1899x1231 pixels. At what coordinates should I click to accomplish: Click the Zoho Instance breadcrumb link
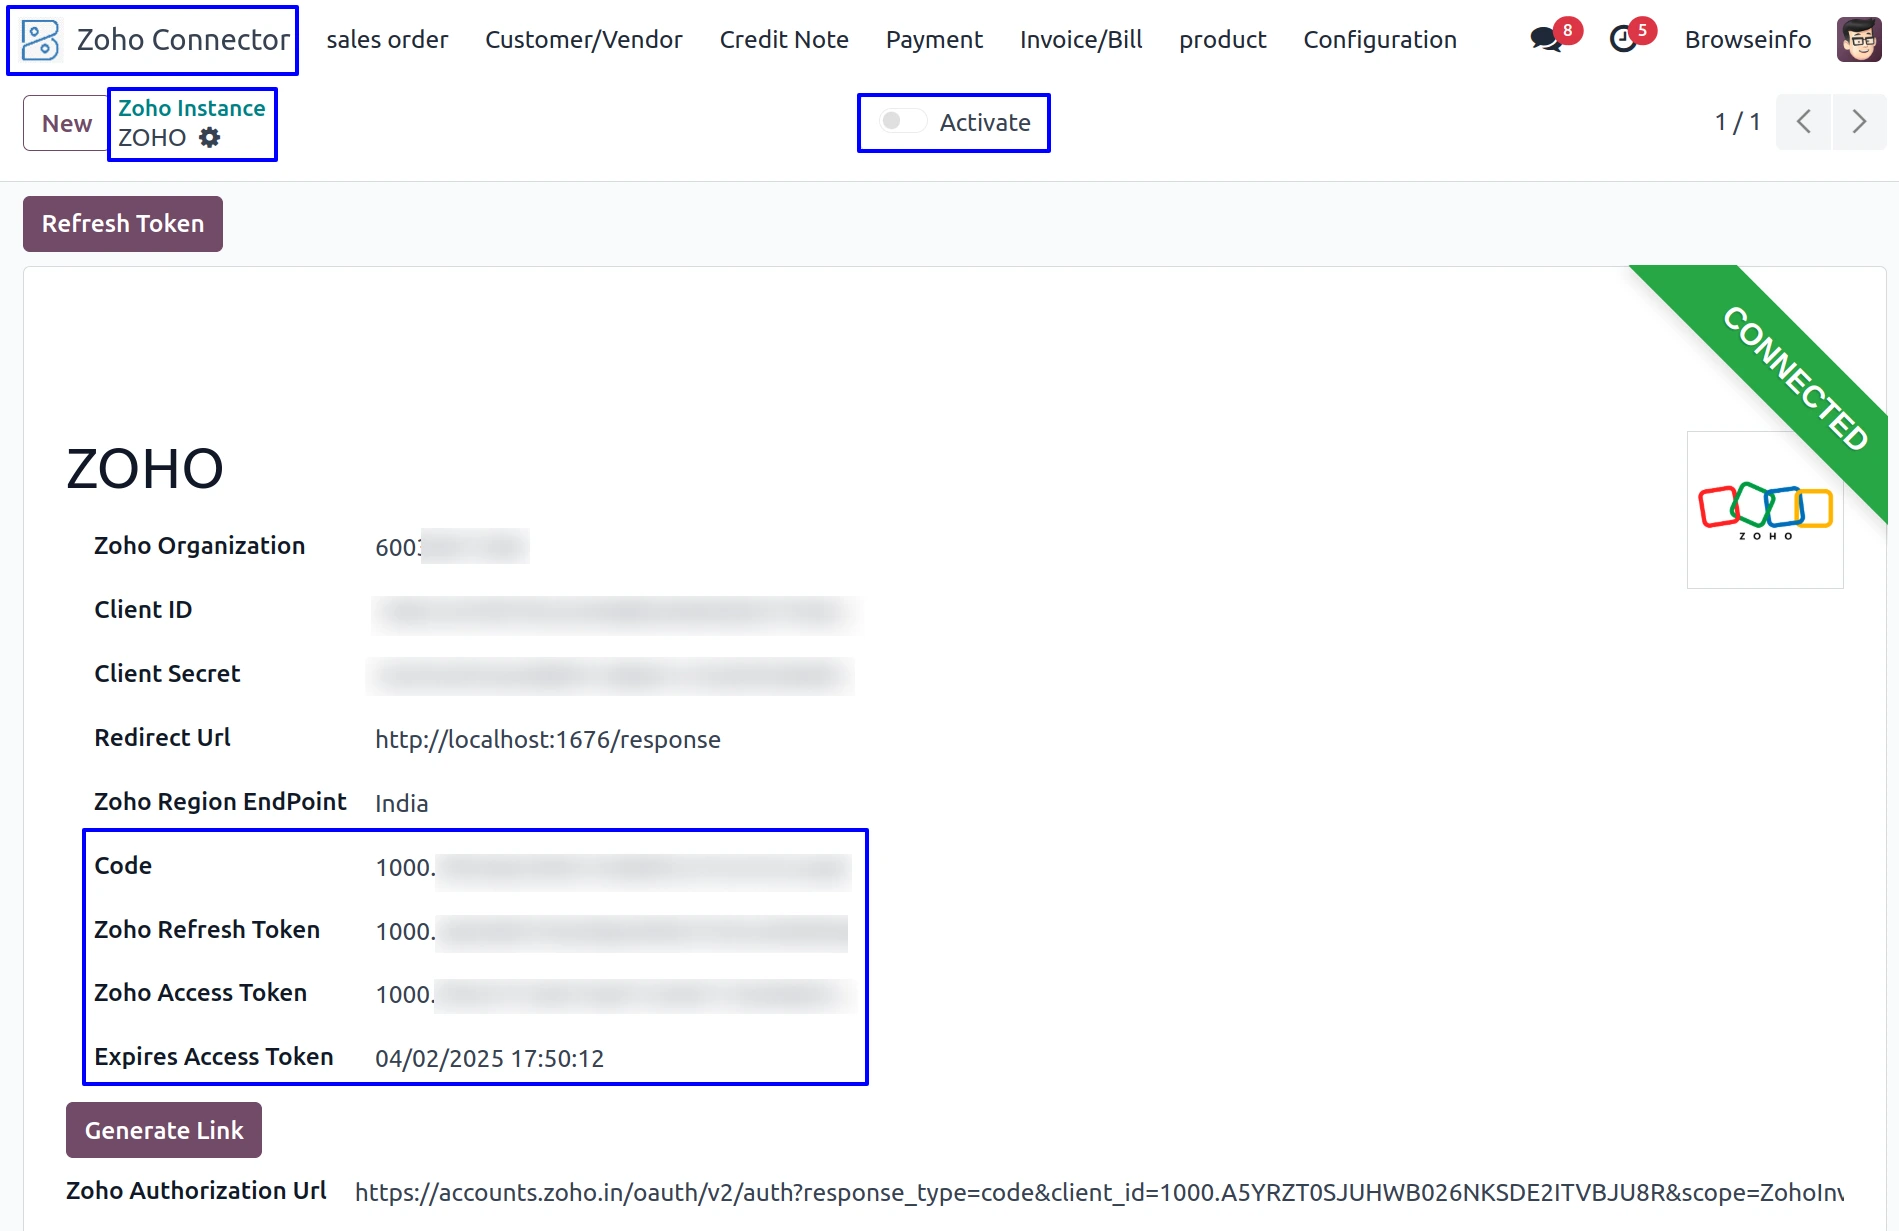pos(192,108)
